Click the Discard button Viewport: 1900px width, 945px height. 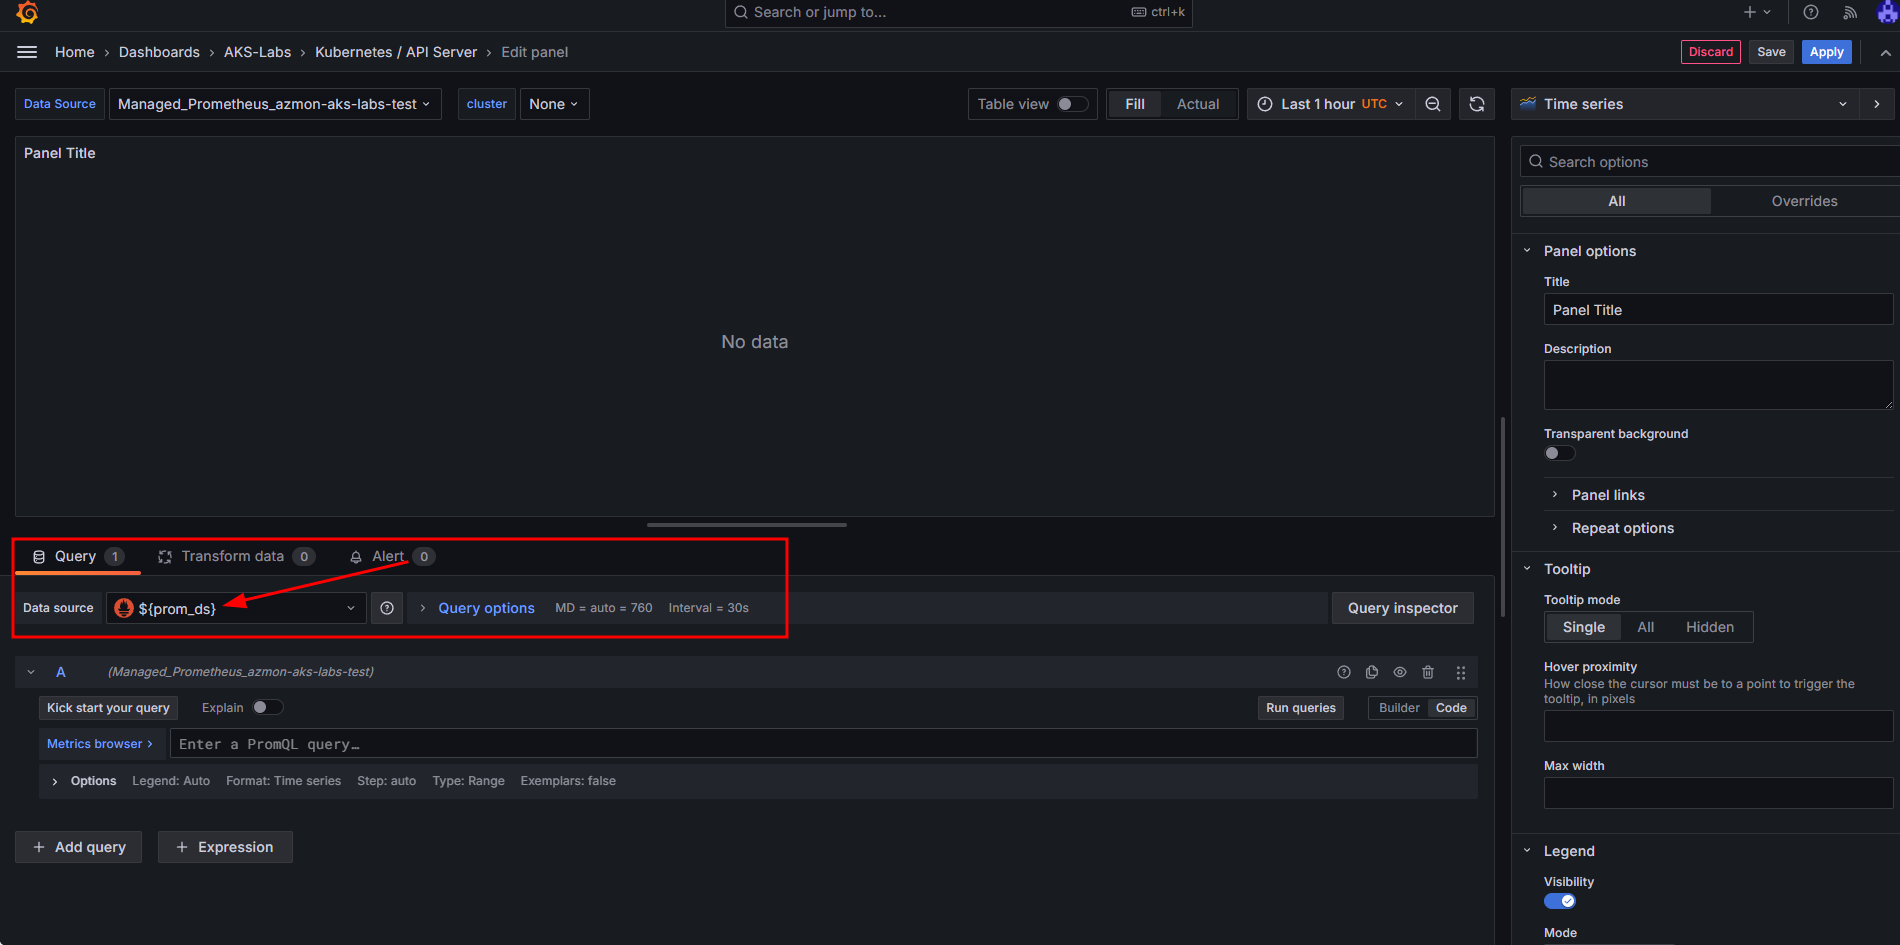pos(1711,52)
